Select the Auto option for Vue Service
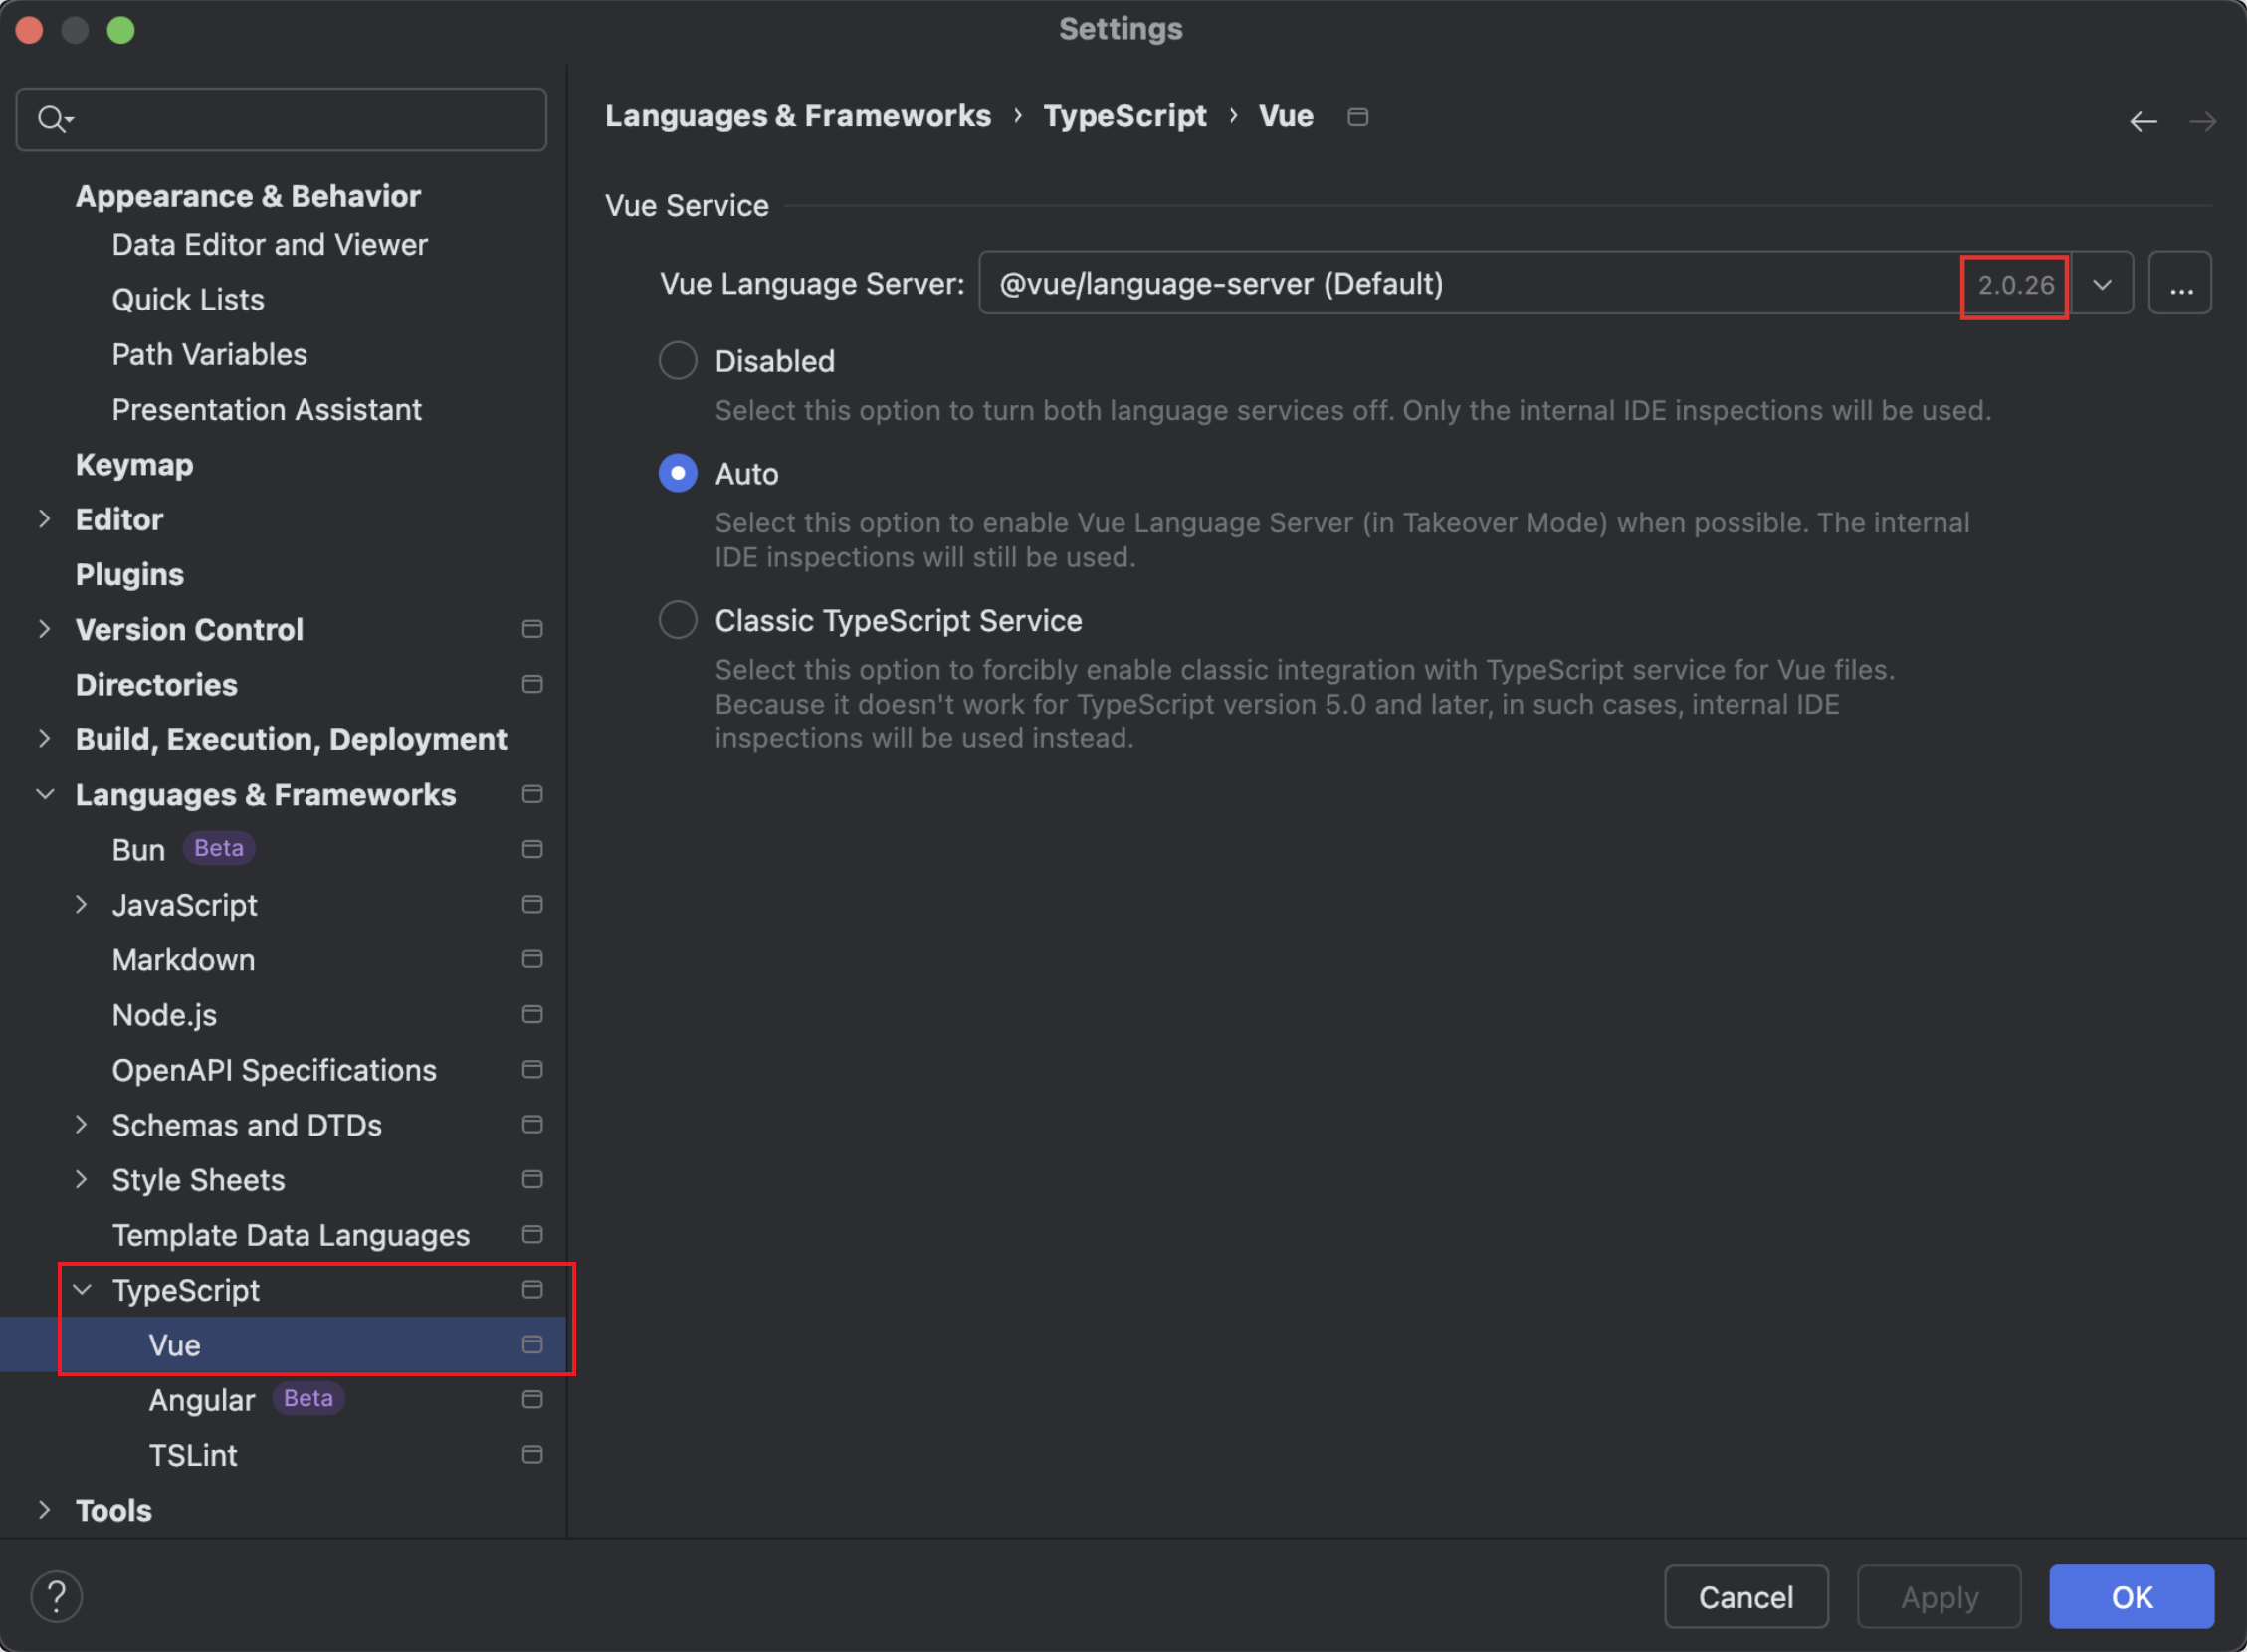 678,472
